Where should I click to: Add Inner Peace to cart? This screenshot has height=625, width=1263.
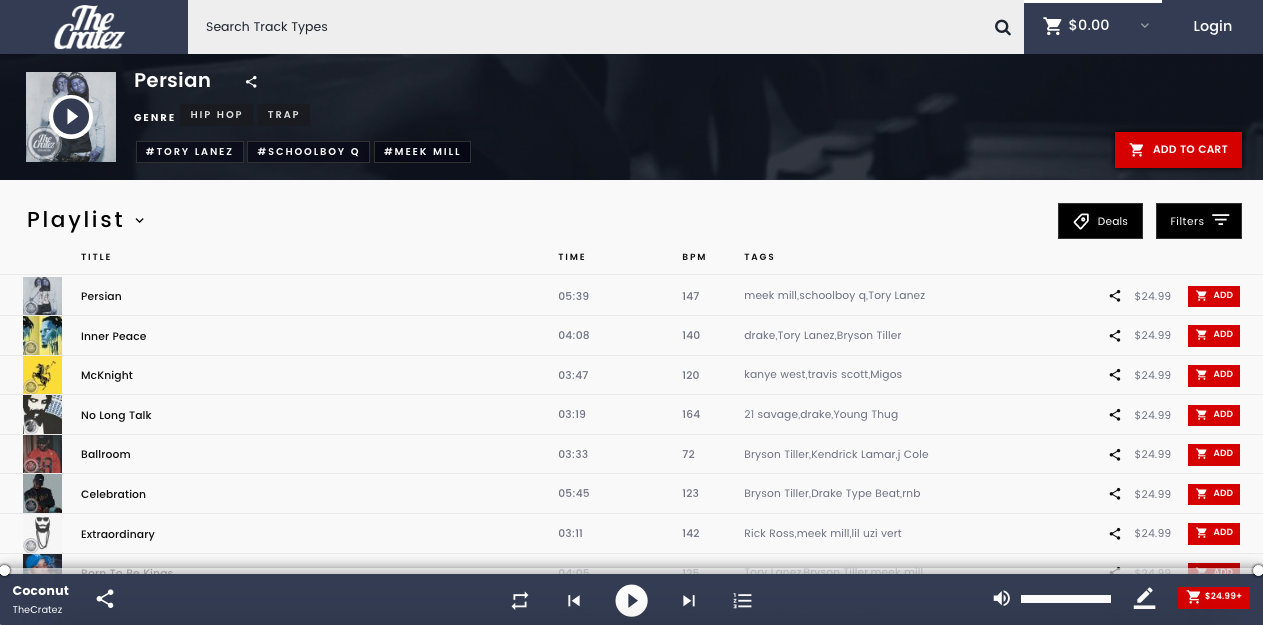(1214, 335)
